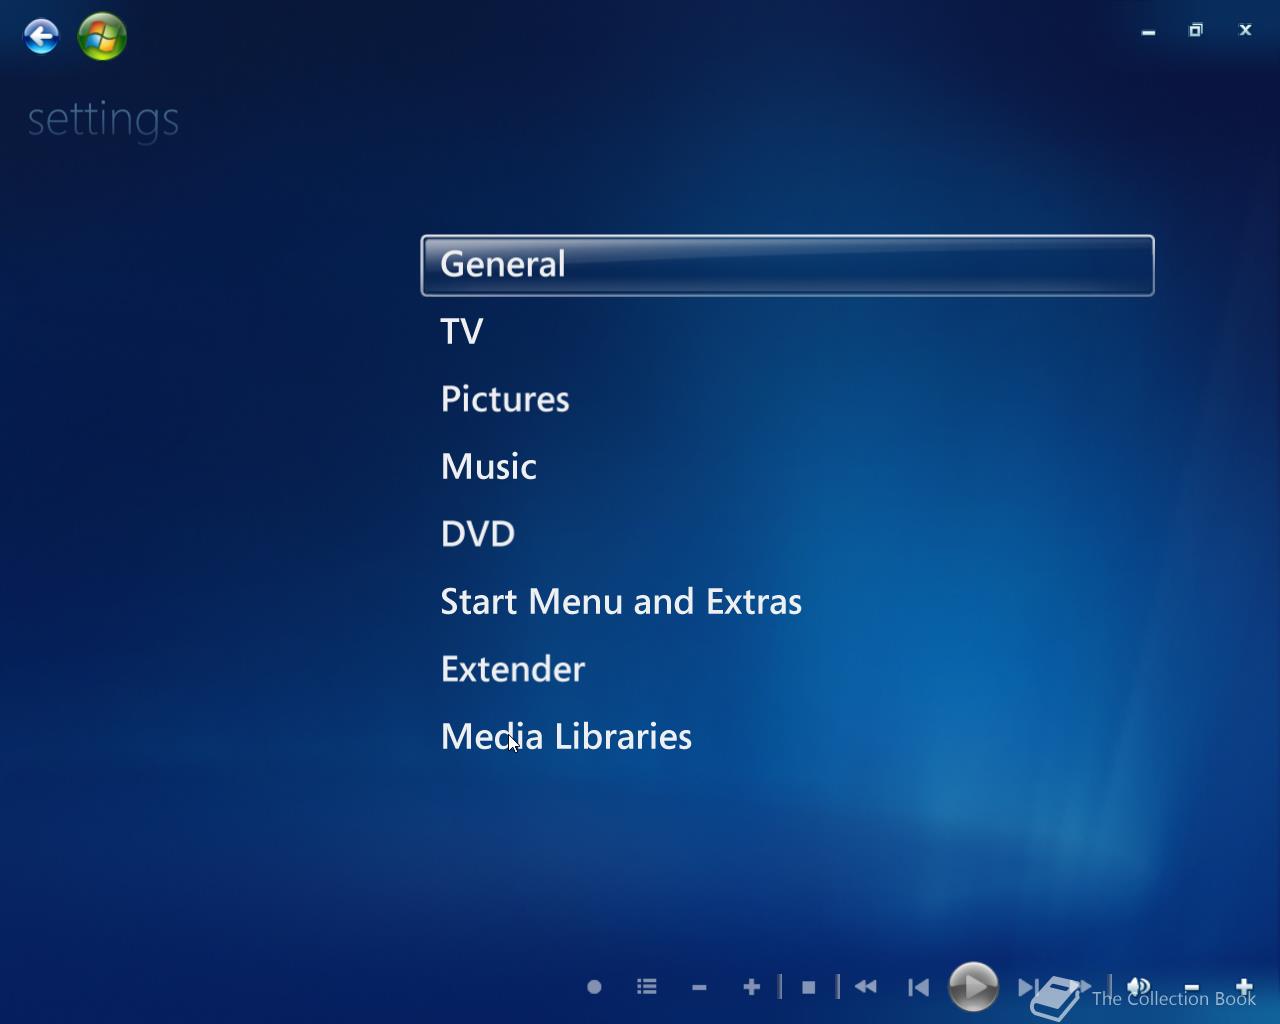Skip forward to next track
Viewport: 1280px width, 1024px height.
point(1028,987)
